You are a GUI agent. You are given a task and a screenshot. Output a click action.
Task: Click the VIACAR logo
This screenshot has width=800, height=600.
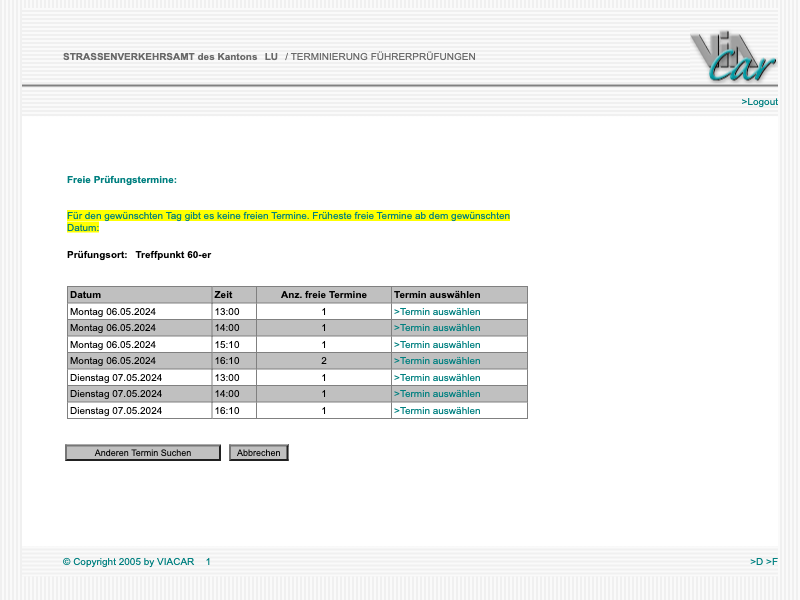coord(732,57)
